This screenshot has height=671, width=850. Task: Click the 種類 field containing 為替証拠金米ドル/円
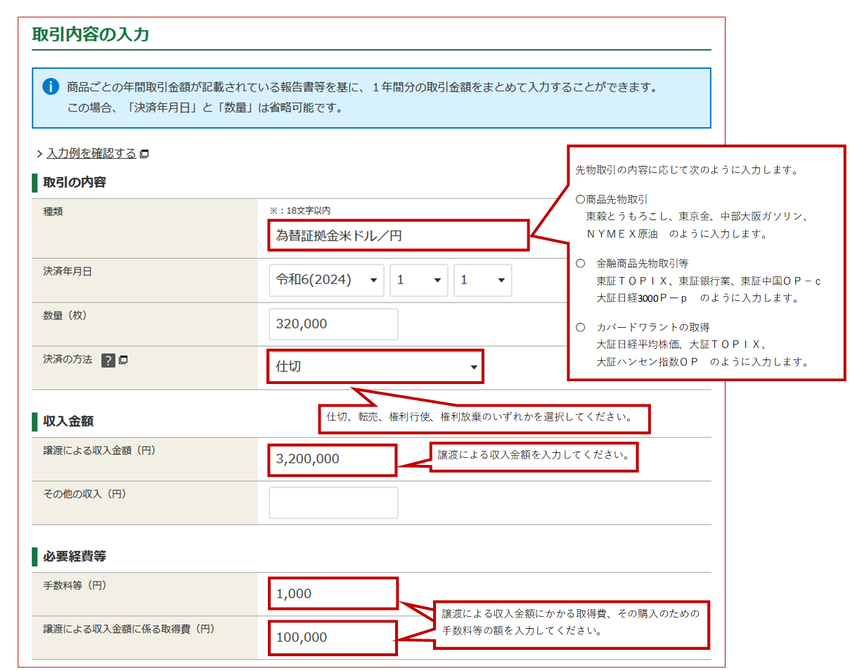[x=397, y=236]
